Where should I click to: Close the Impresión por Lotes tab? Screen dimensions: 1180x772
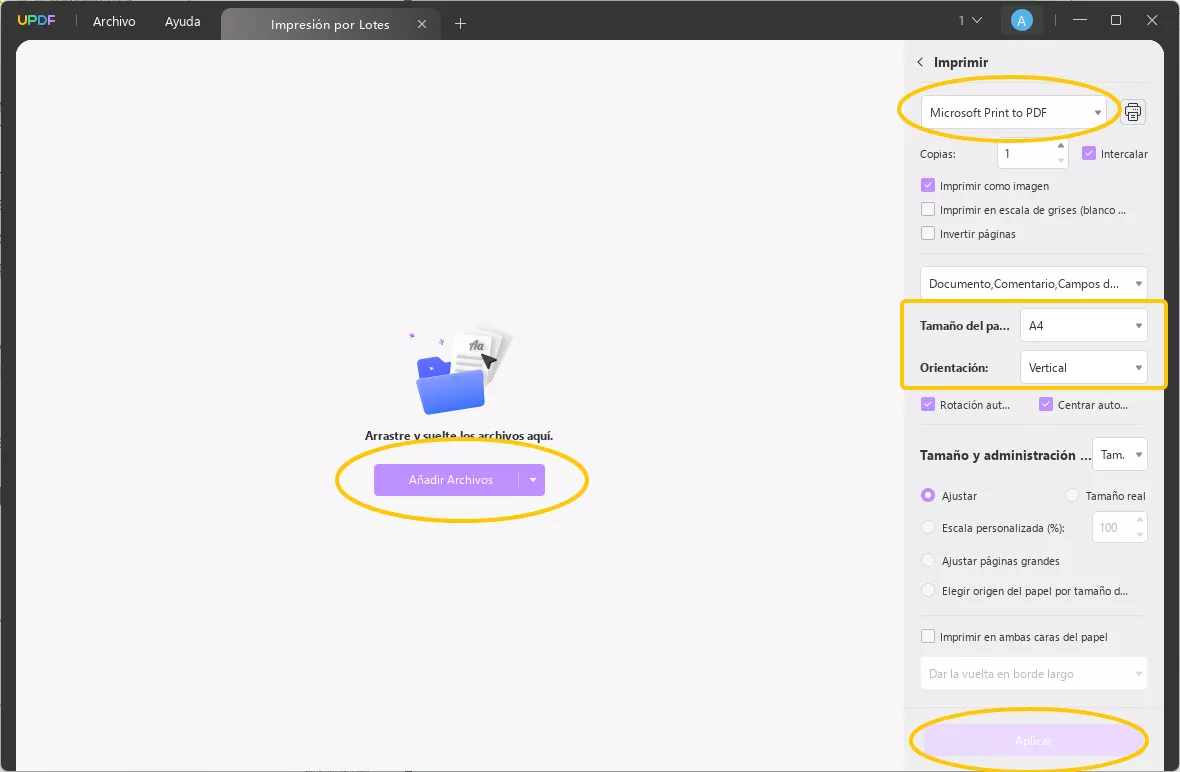click(x=422, y=24)
